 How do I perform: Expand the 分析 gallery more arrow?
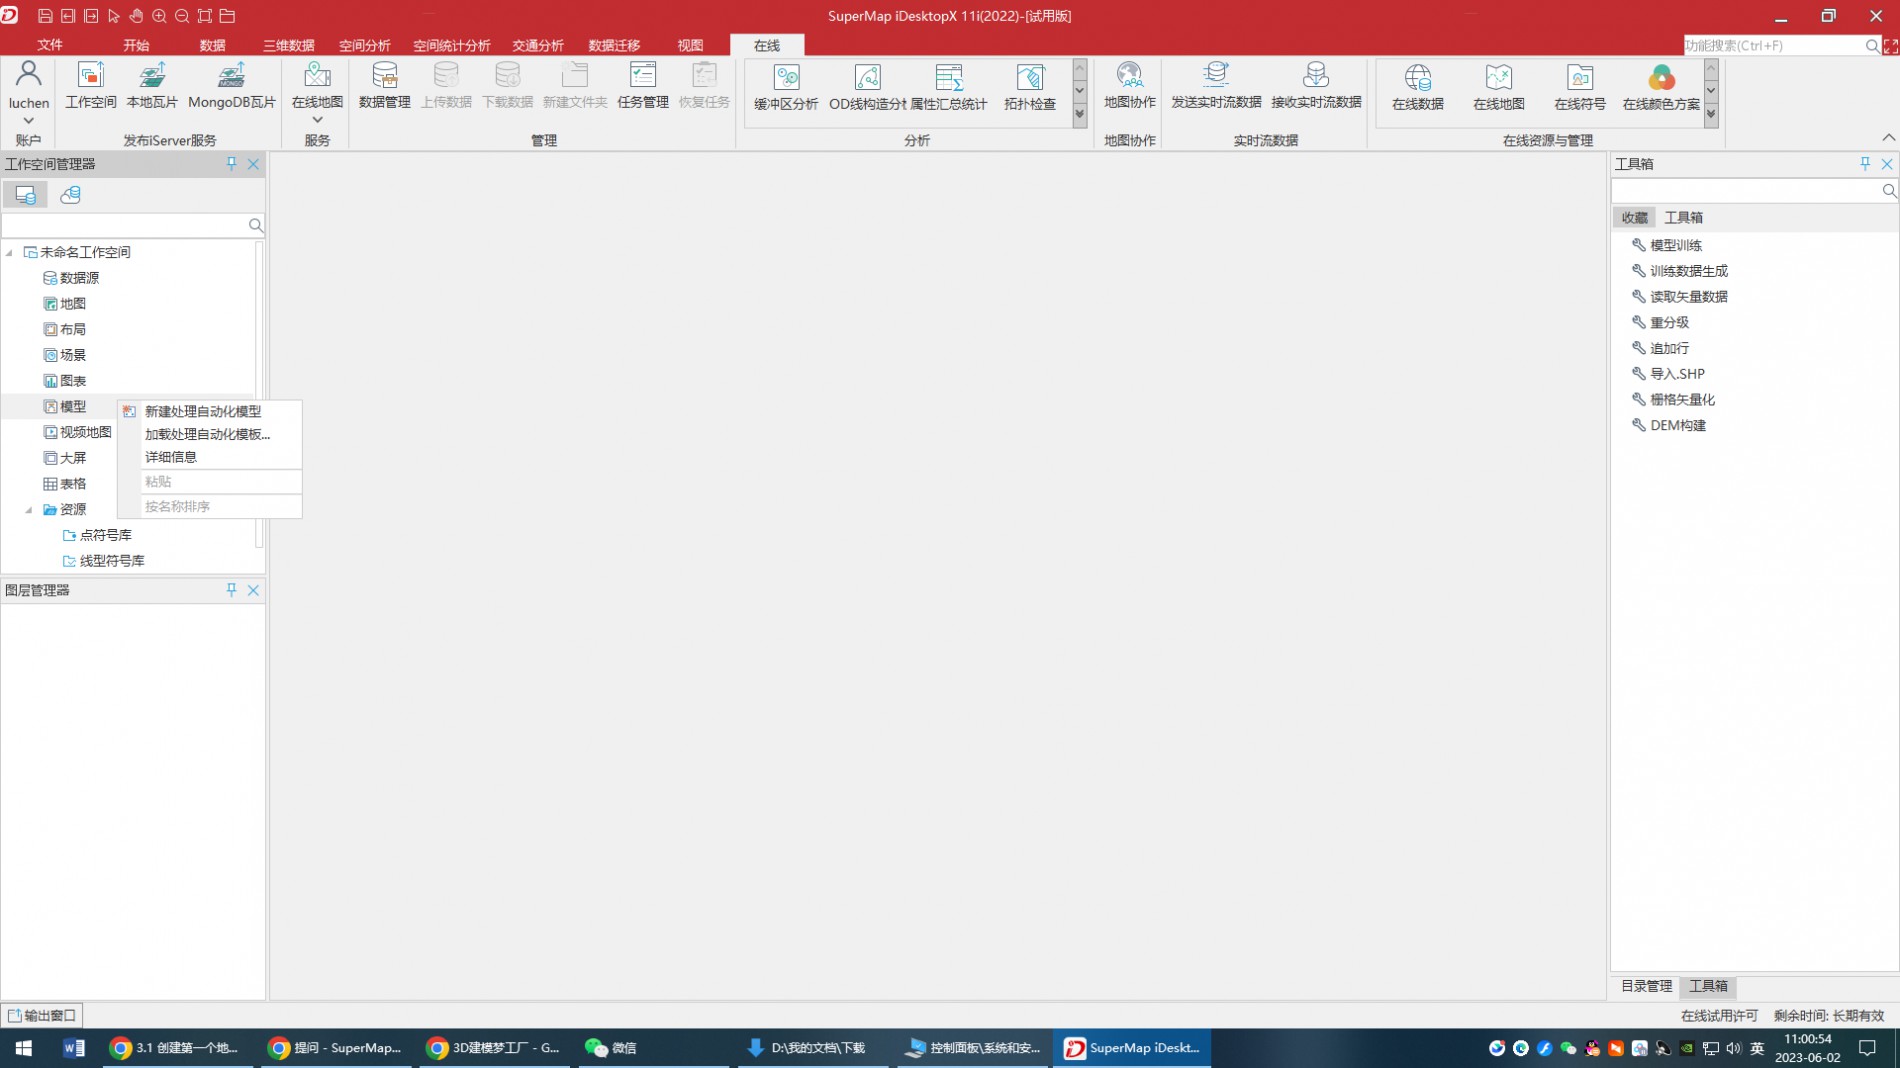[x=1080, y=115]
